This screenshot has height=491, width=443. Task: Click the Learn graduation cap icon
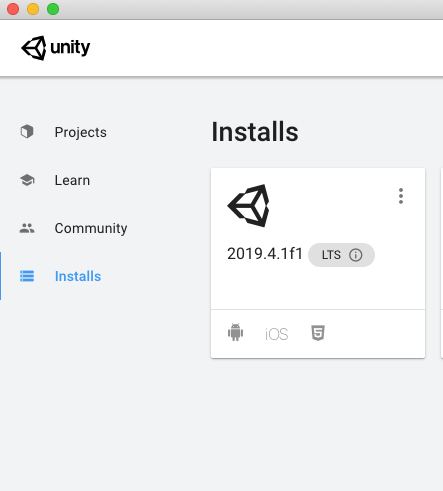pos(27,180)
